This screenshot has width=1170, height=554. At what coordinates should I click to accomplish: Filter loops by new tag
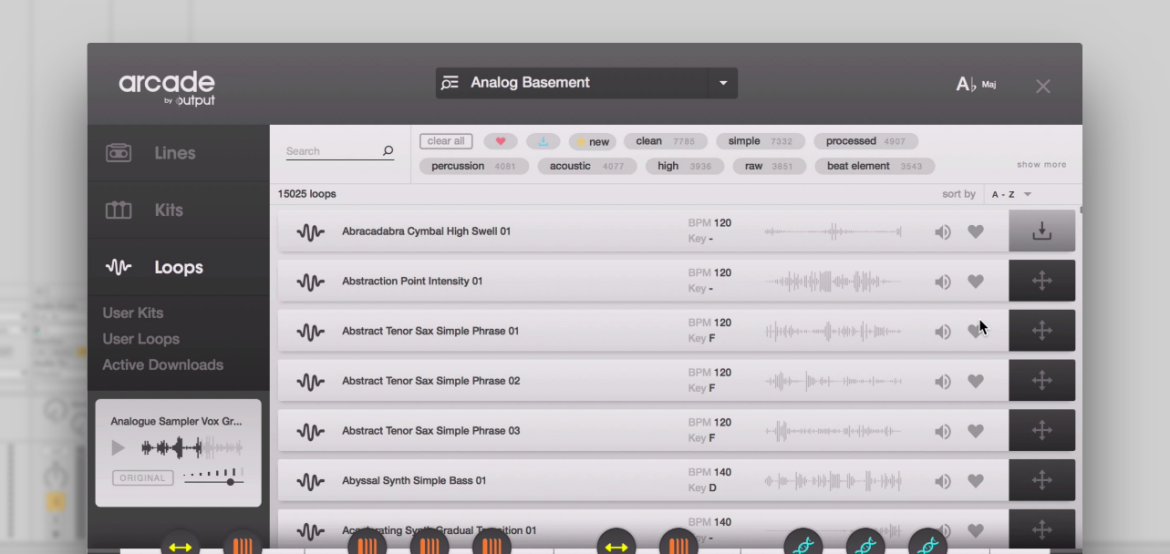(592, 141)
